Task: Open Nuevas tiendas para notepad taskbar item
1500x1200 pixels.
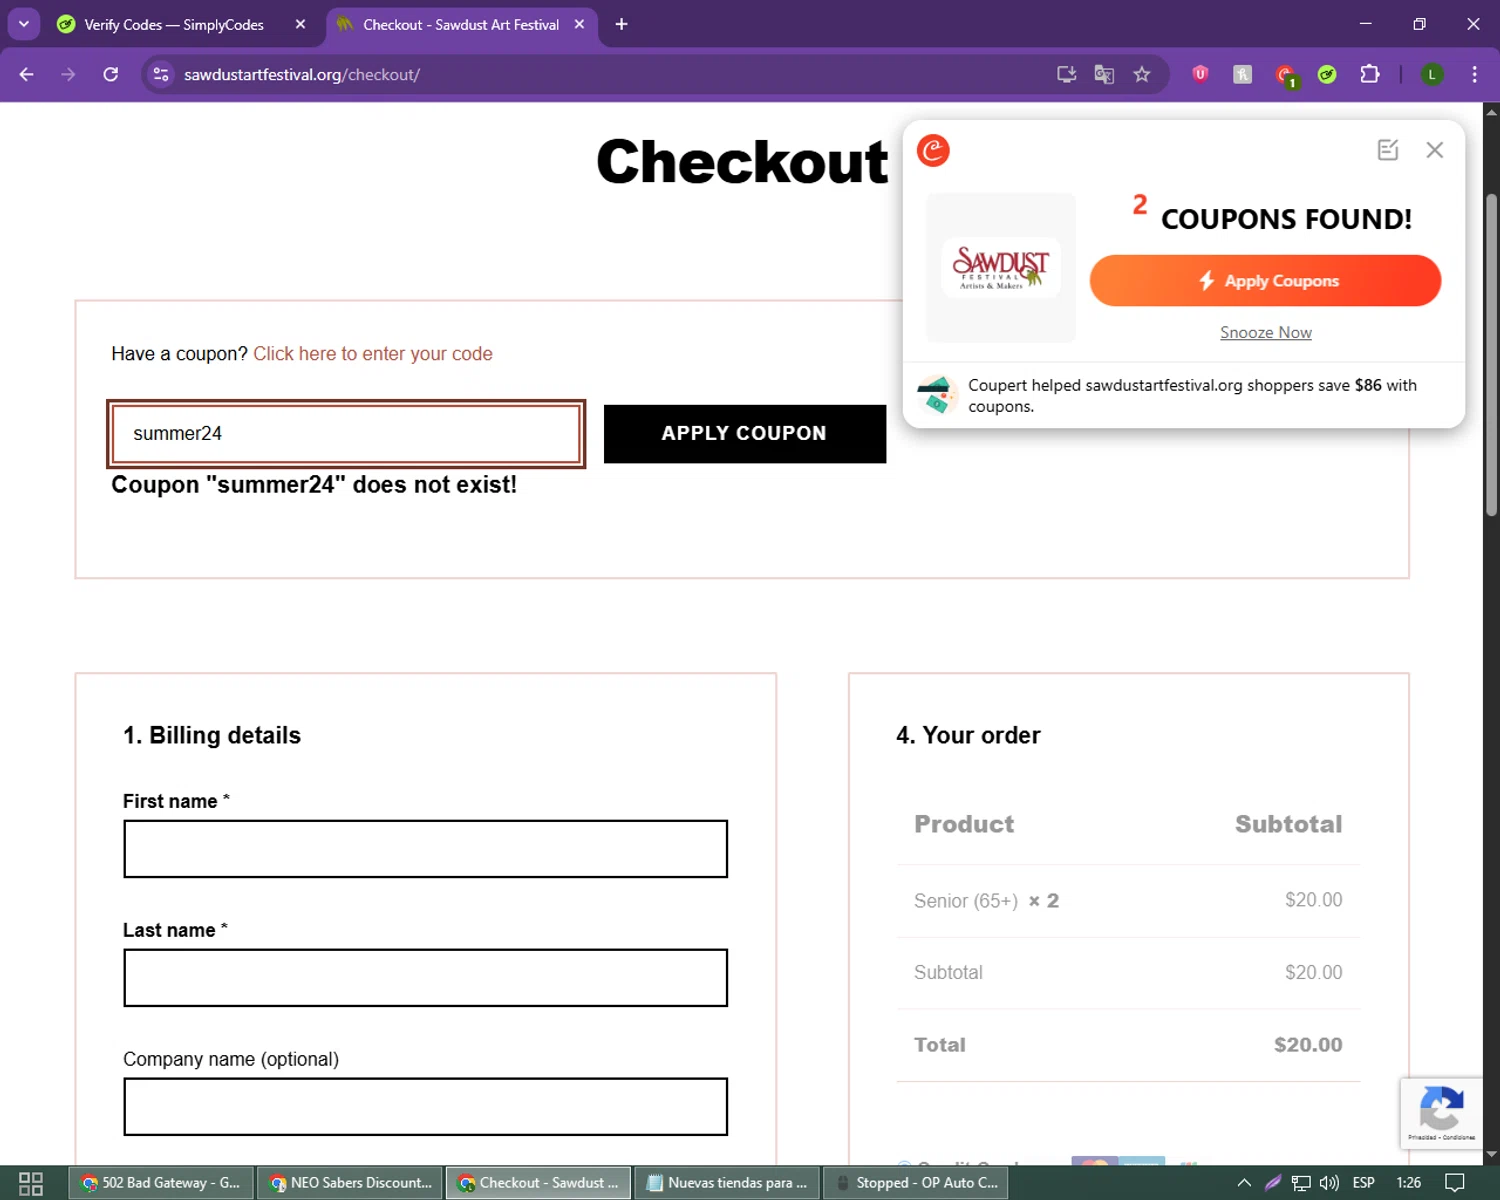Action: (727, 1183)
